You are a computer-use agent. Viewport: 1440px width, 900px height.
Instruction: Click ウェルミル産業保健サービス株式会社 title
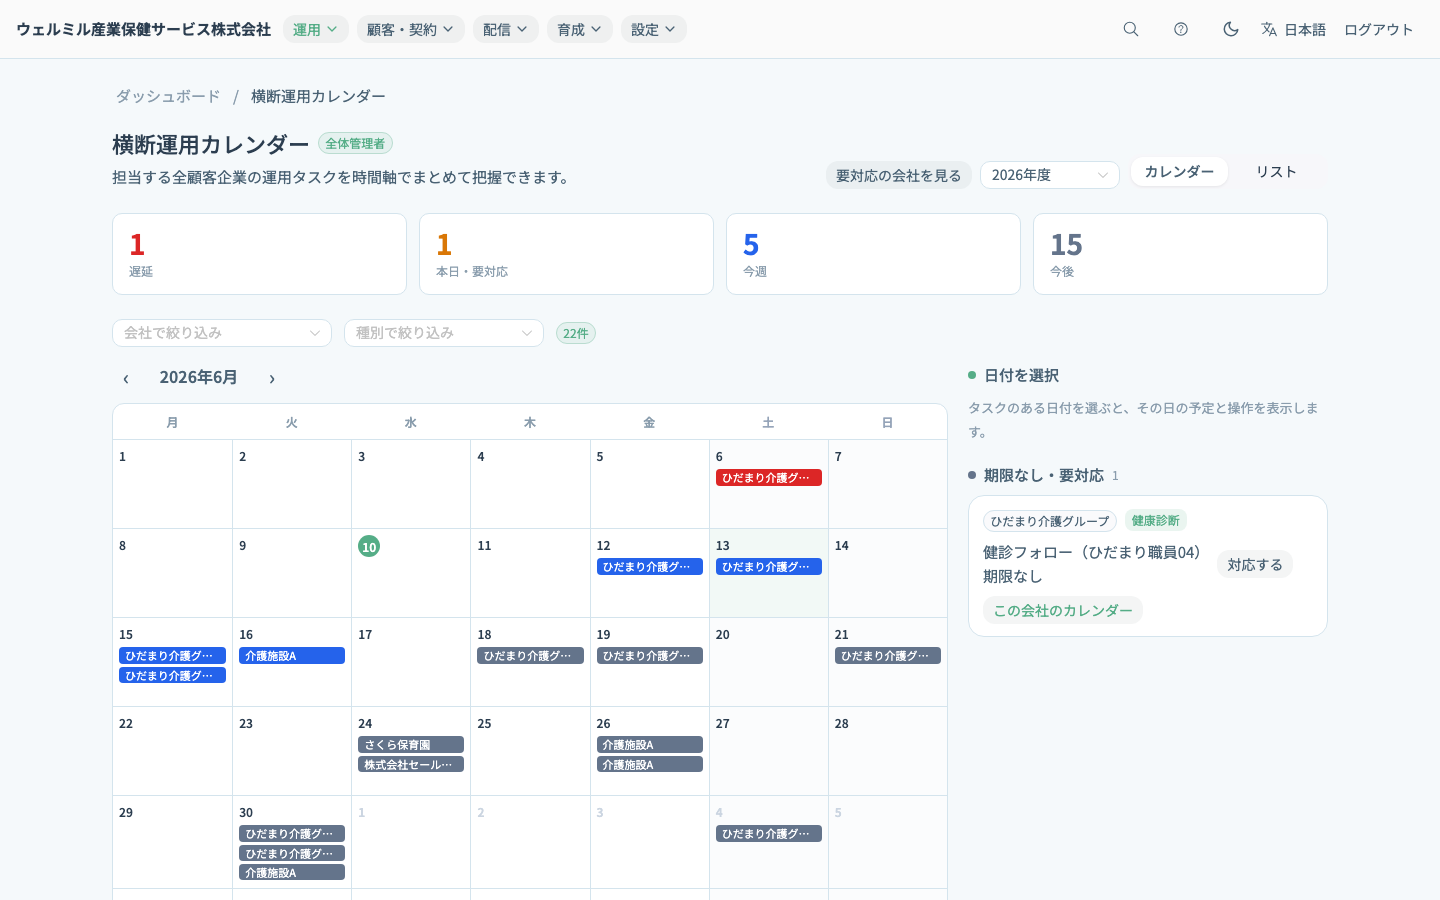coord(144,29)
